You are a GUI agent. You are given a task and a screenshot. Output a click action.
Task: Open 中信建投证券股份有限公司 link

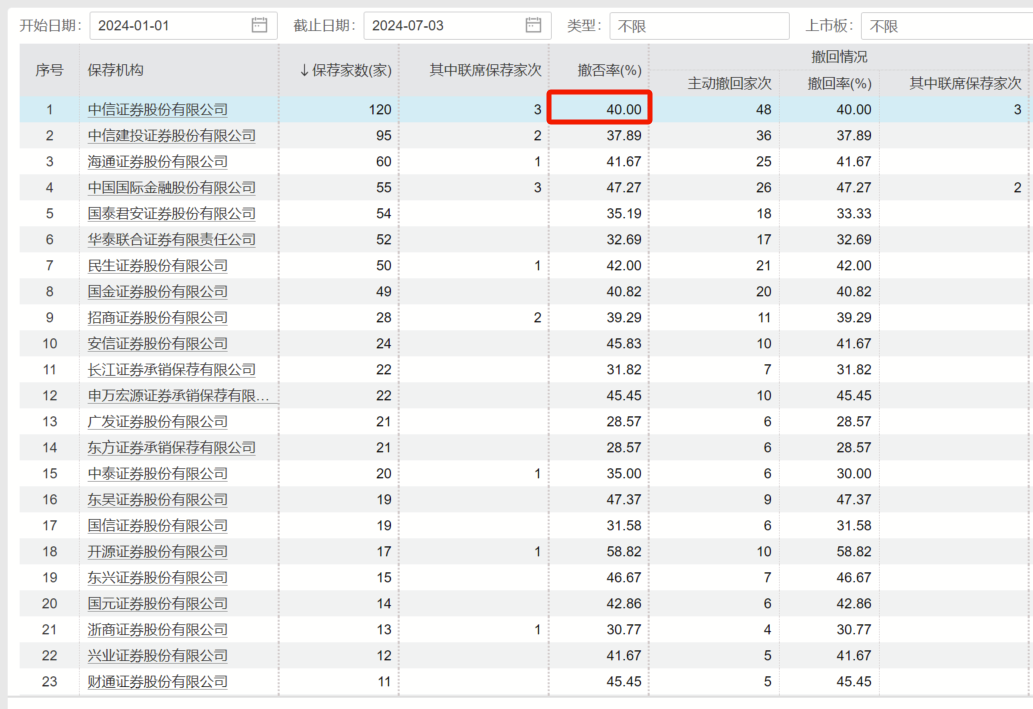171,136
